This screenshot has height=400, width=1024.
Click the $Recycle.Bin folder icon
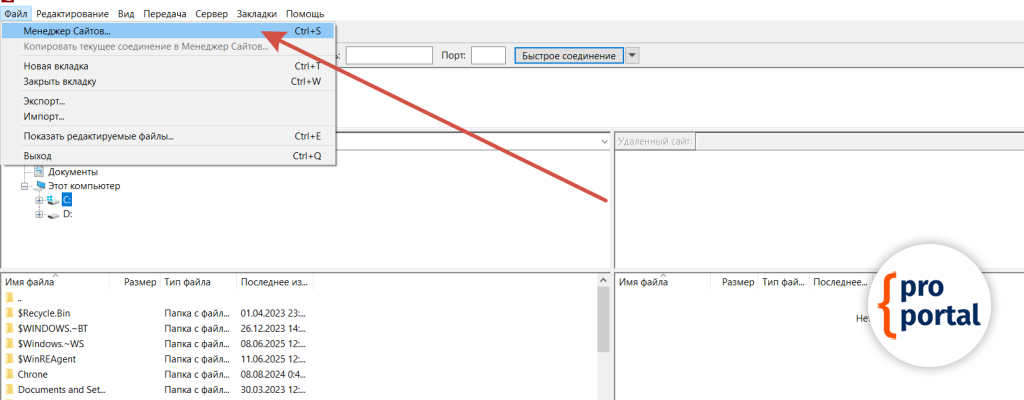10,313
